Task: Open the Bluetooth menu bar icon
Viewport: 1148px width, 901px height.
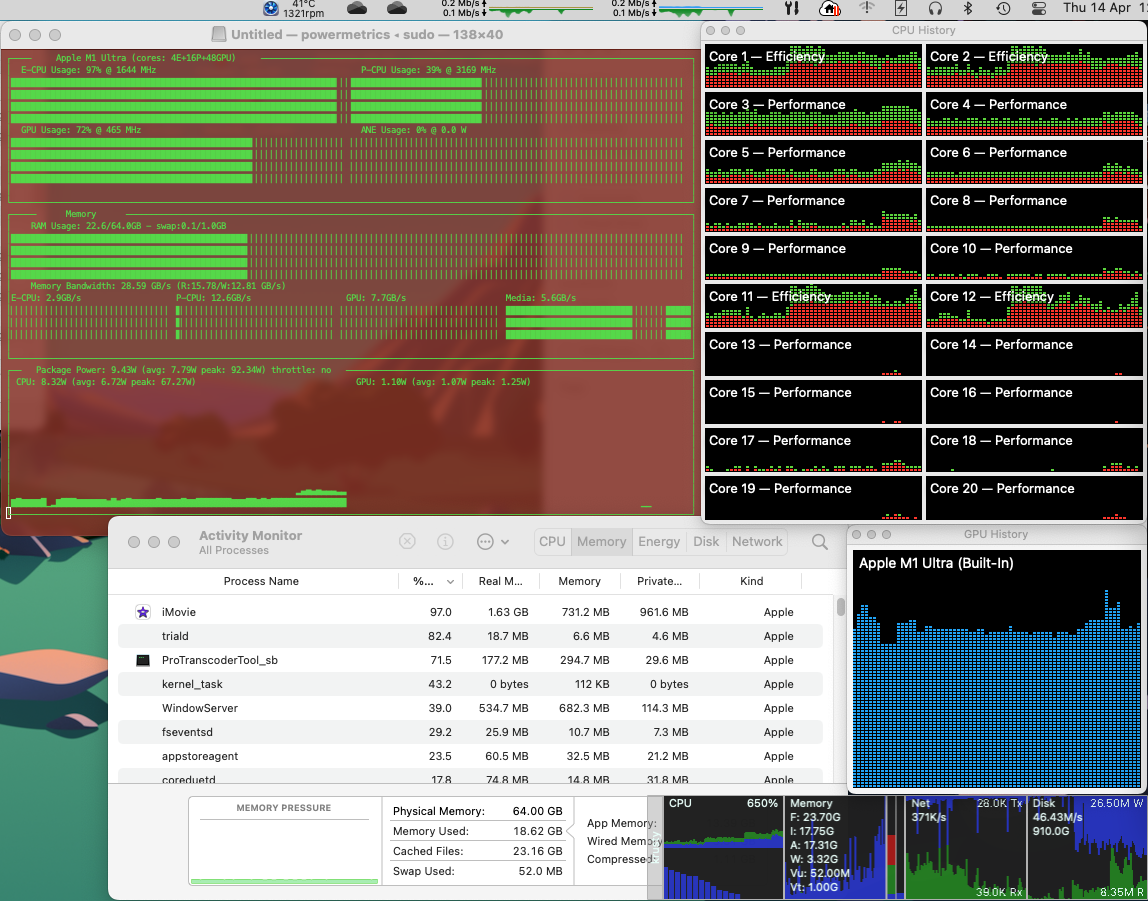Action: click(967, 8)
